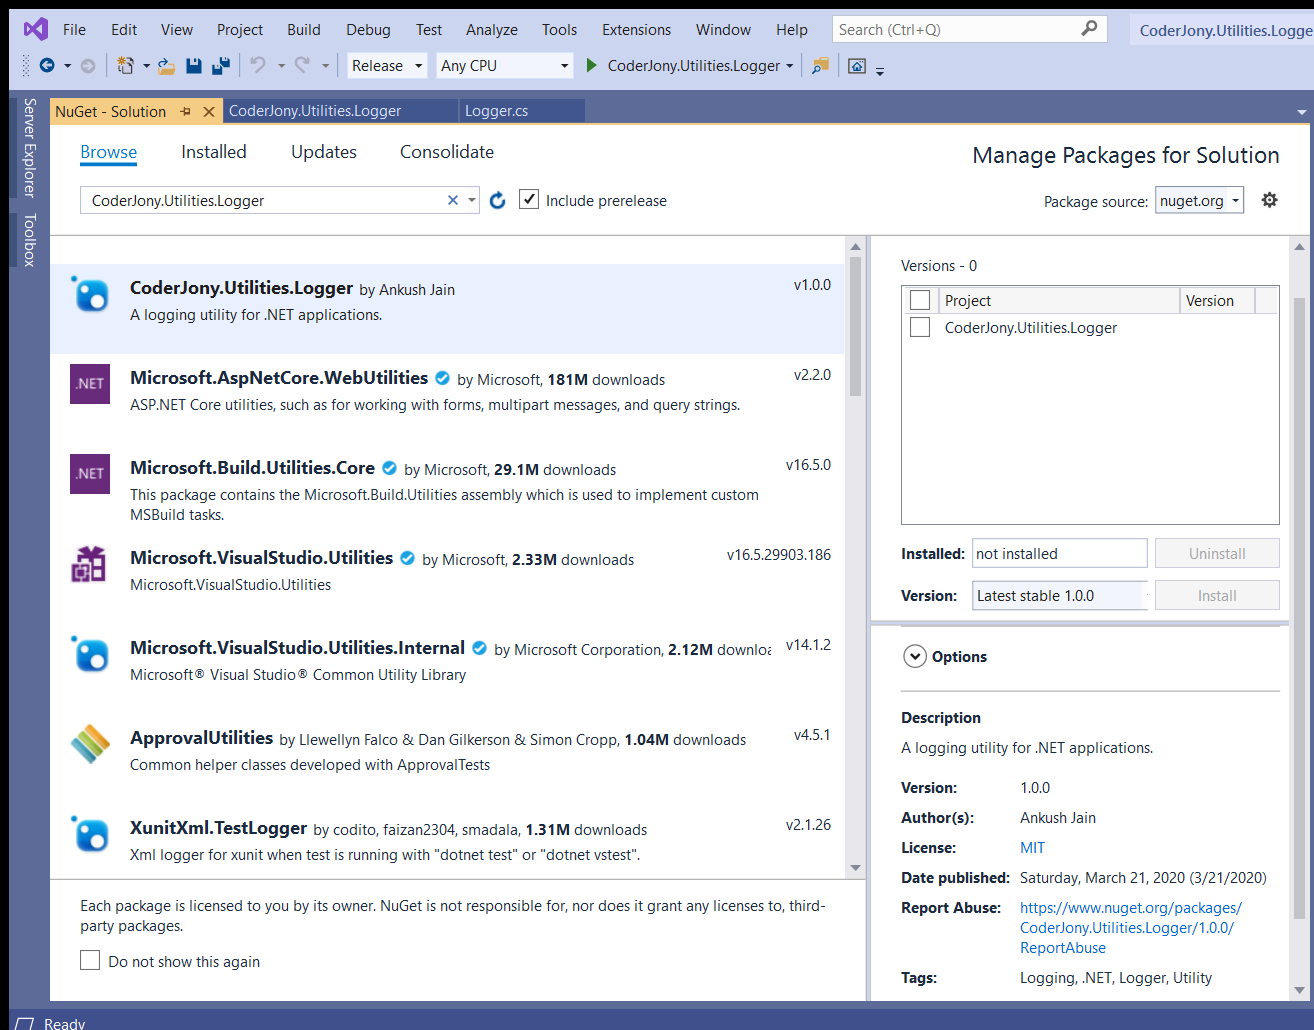Click the Refresh icon next to search box

(x=498, y=200)
